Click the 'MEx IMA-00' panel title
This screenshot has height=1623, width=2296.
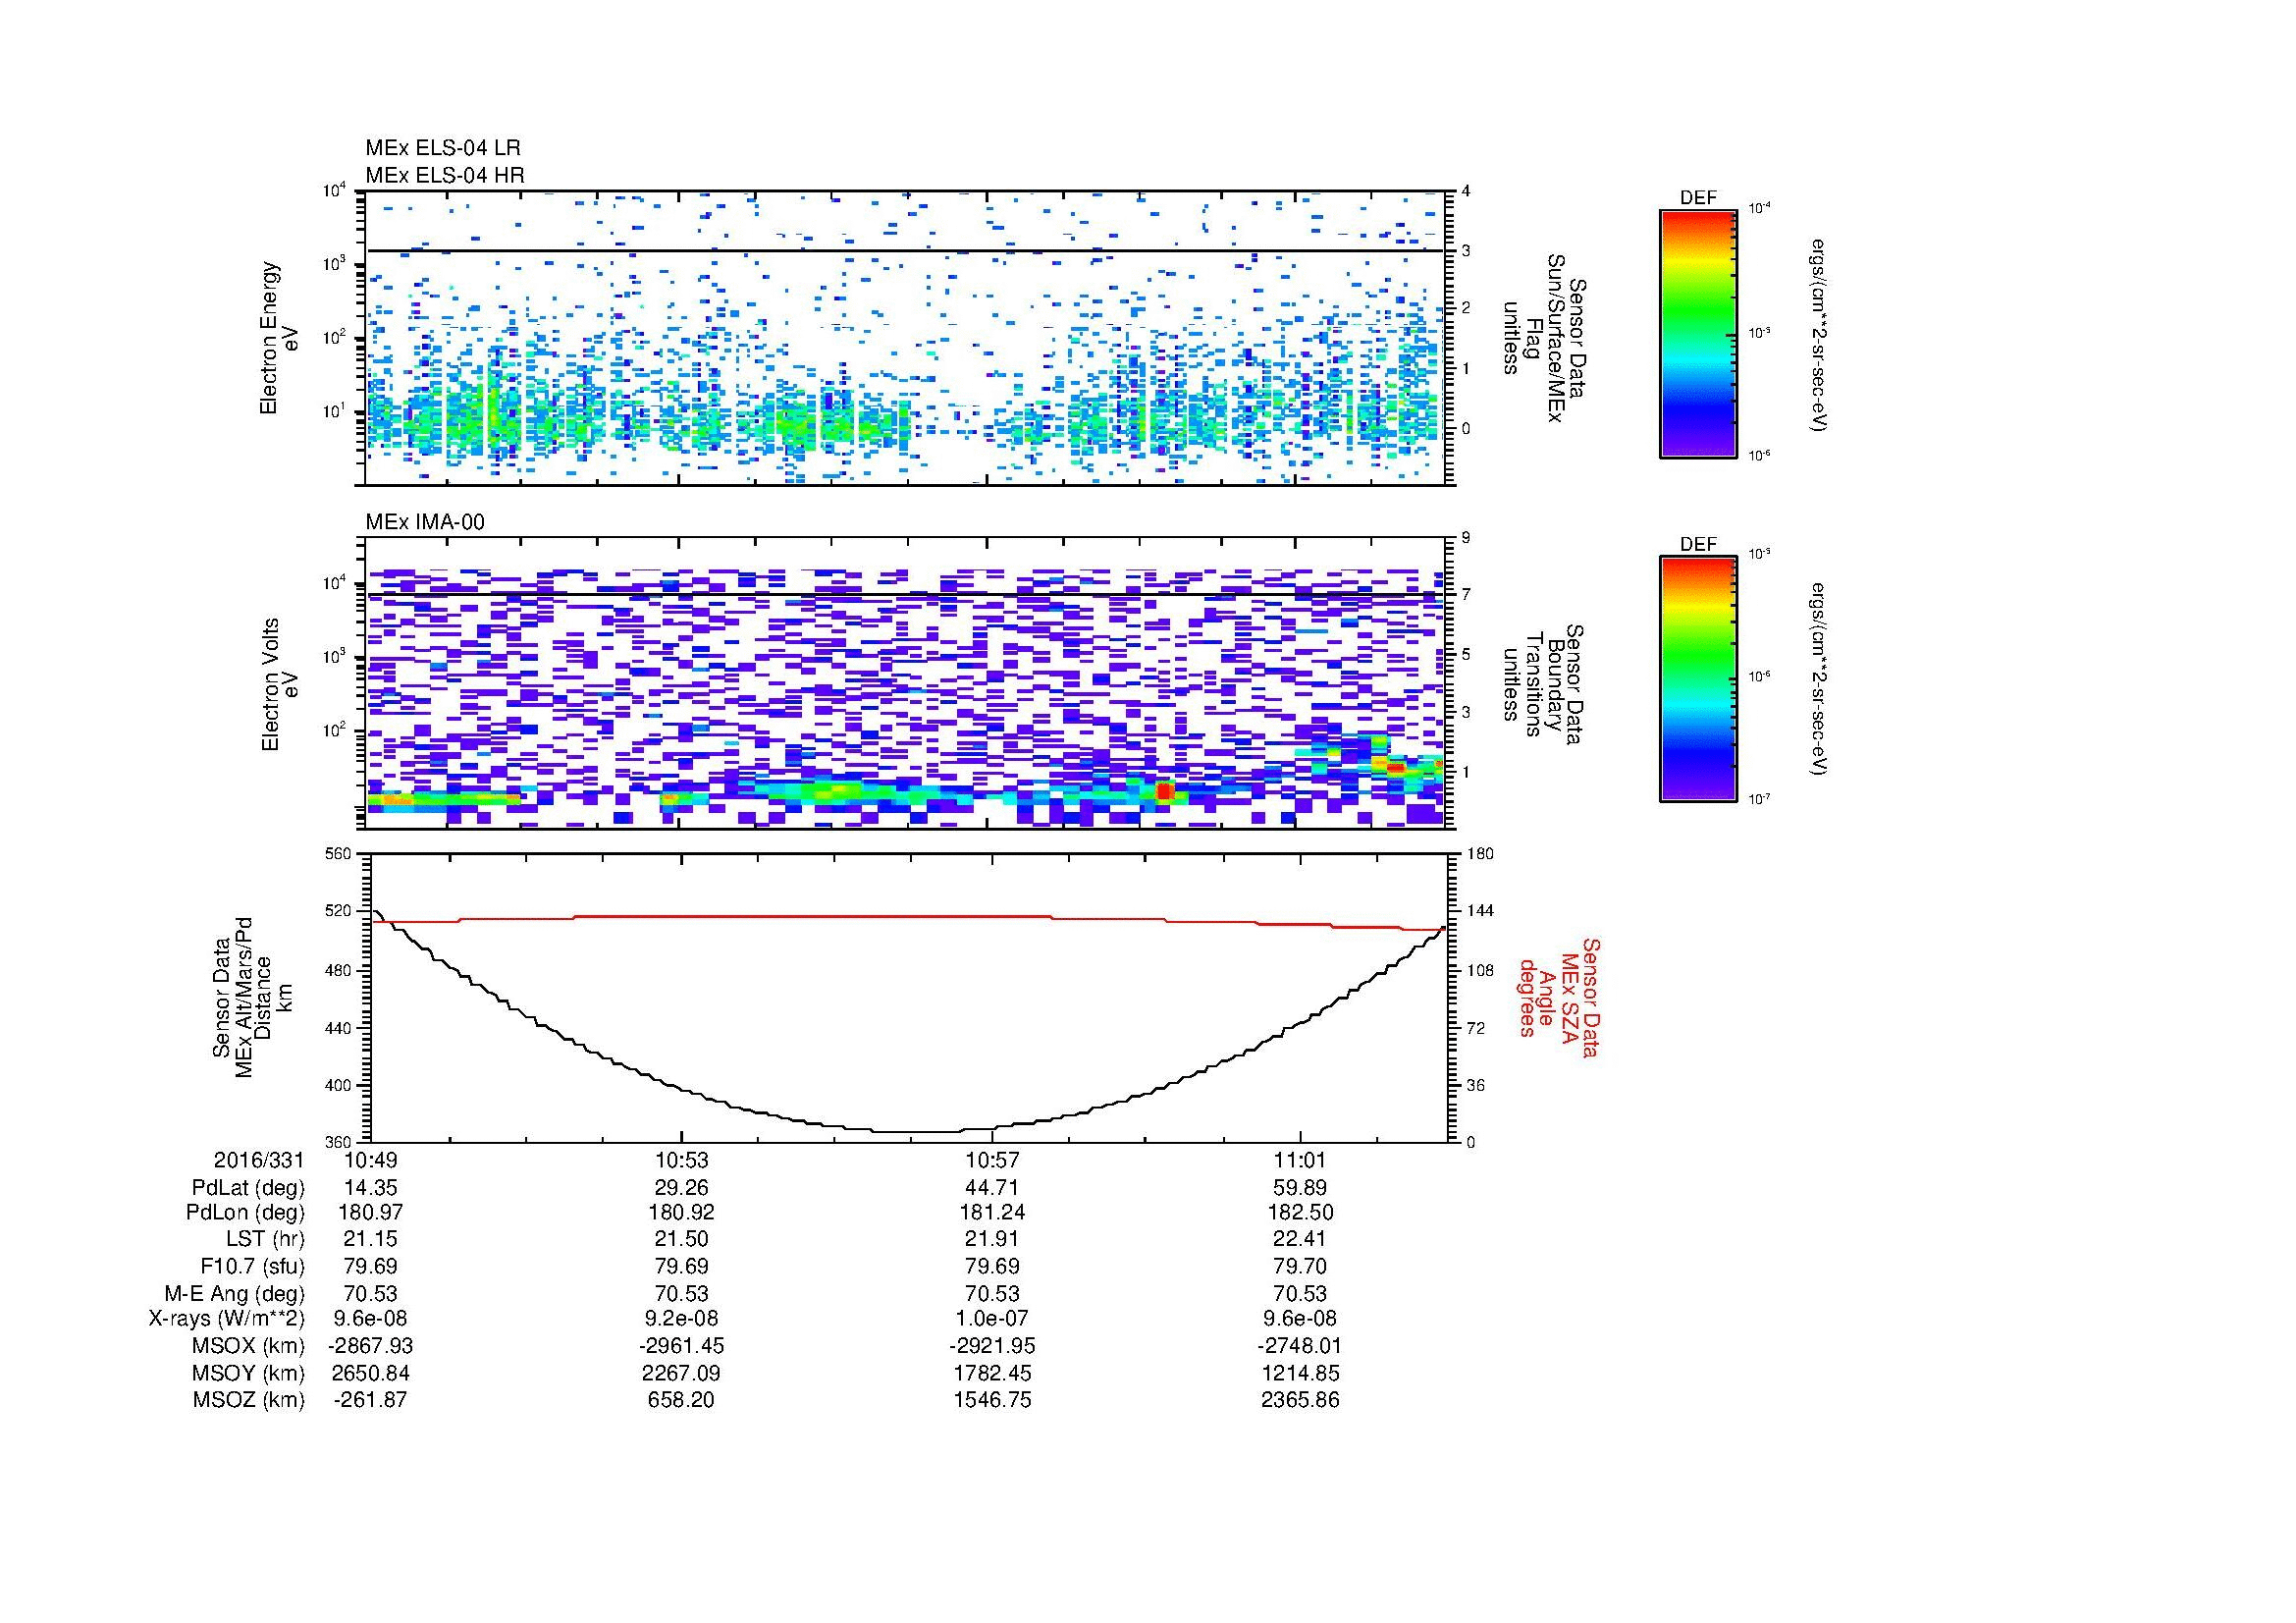click(425, 522)
